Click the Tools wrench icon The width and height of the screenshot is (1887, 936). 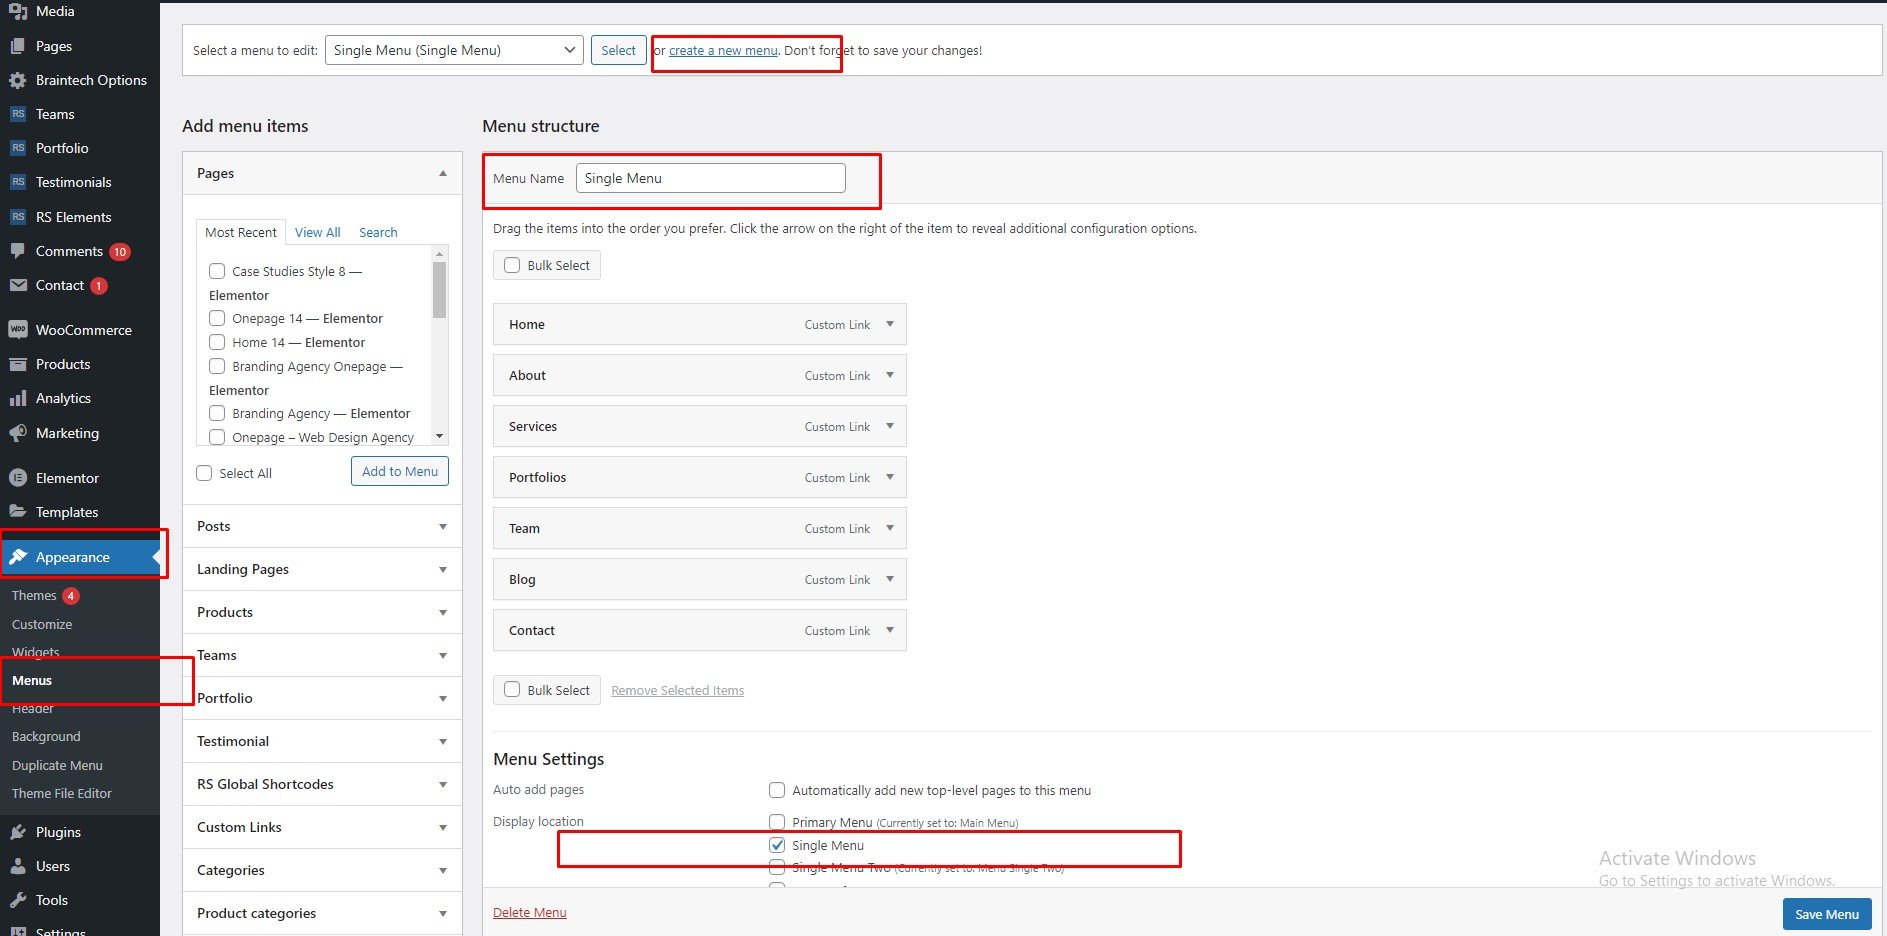pos(18,900)
